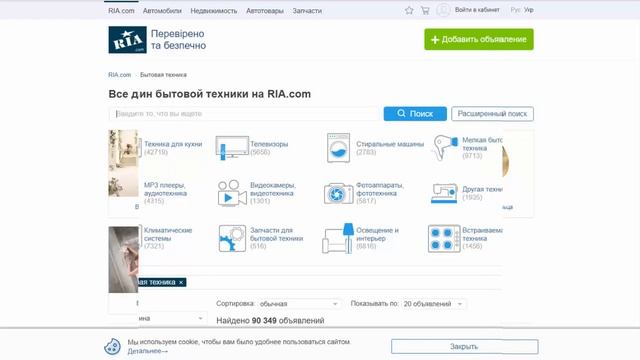The height and width of the screenshot is (360, 640).
Task: Click the lower left ad thumbnail image
Action: point(123,260)
